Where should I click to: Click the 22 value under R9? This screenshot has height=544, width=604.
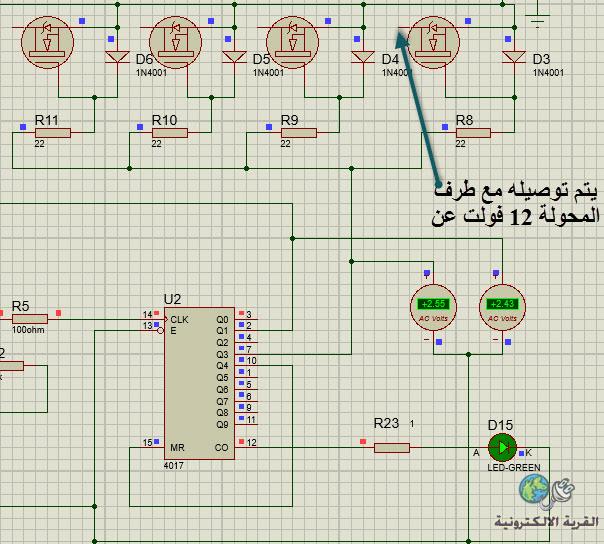pyautogui.click(x=285, y=144)
